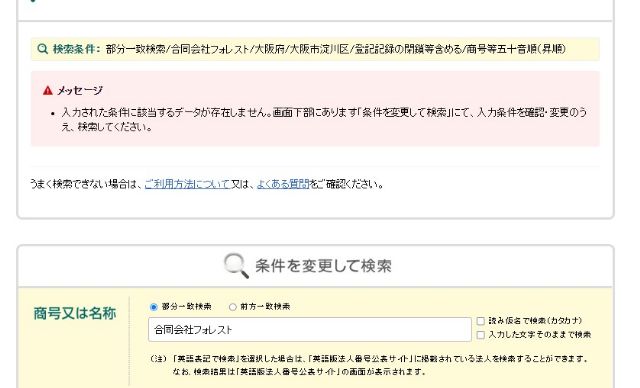
Task: Select the 部分一致検索 radio button
Action: (x=154, y=307)
